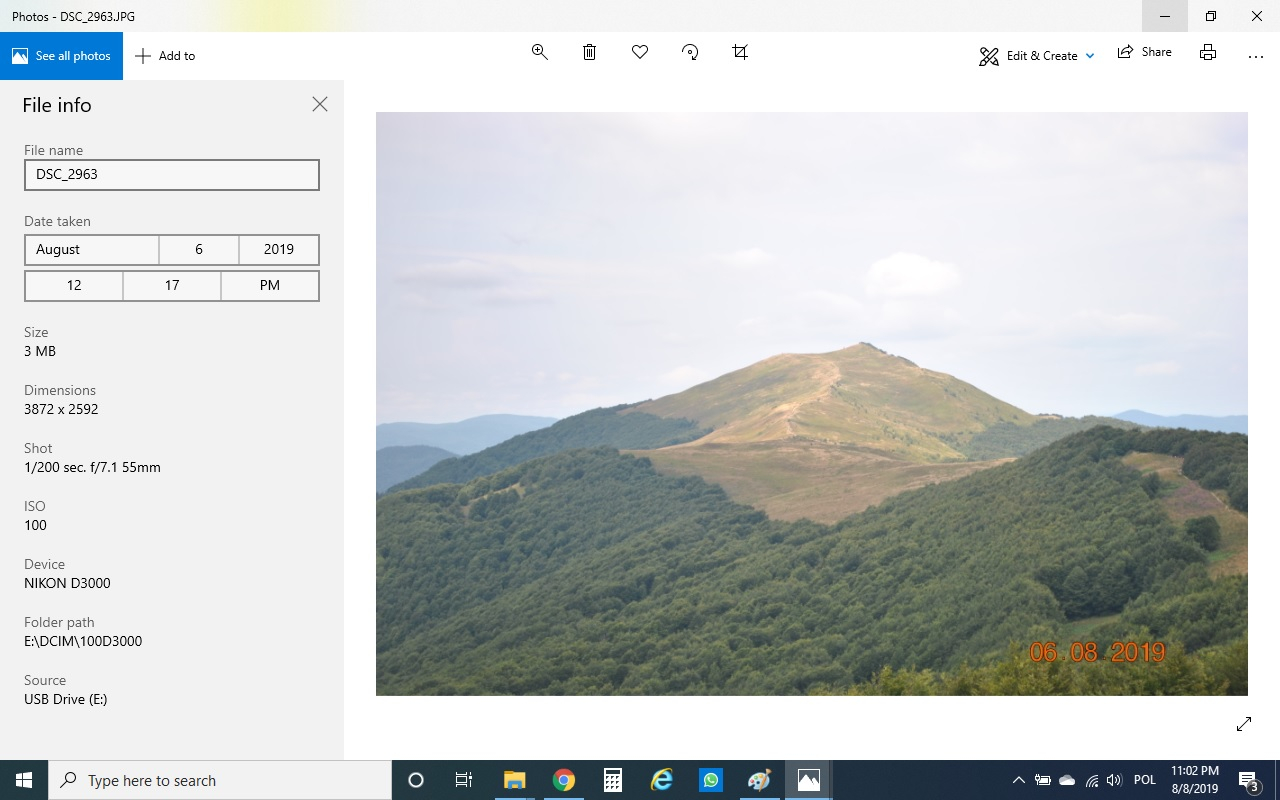Open Chrome from the taskbar

564,780
